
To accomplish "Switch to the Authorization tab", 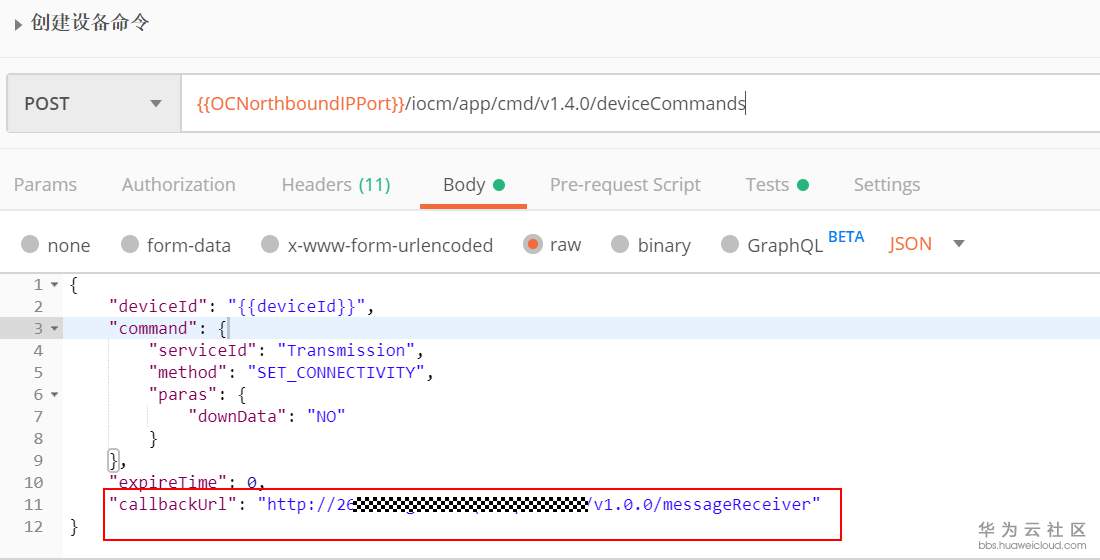I will click(x=179, y=185).
